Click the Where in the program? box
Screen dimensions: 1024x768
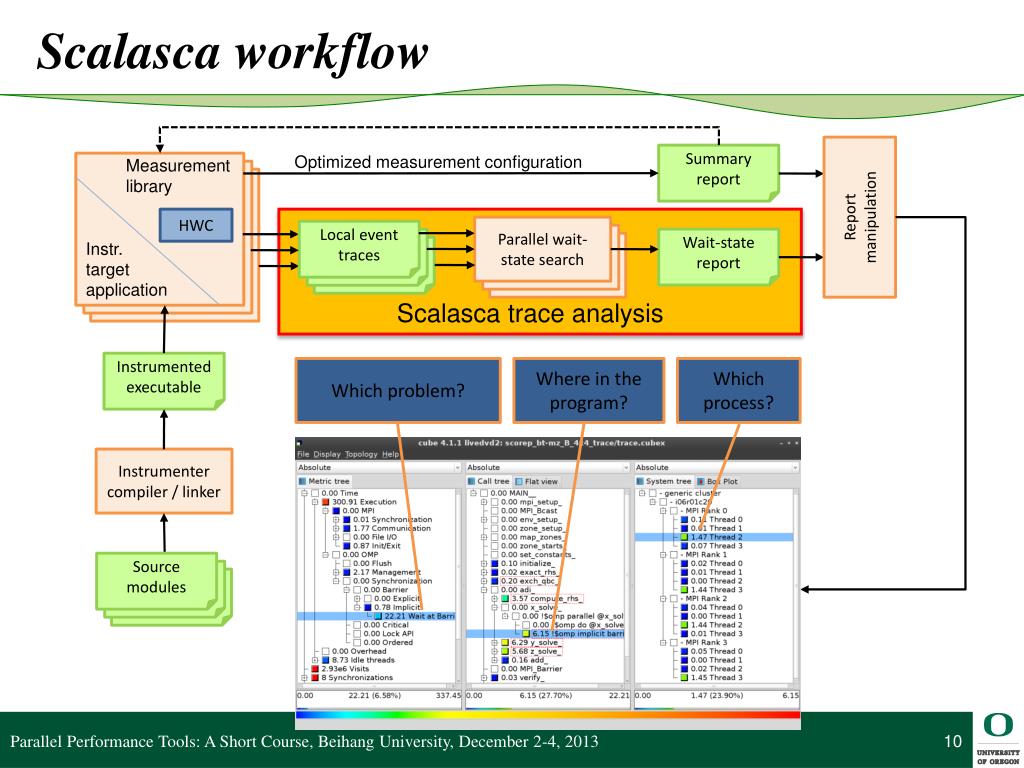(588, 391)
